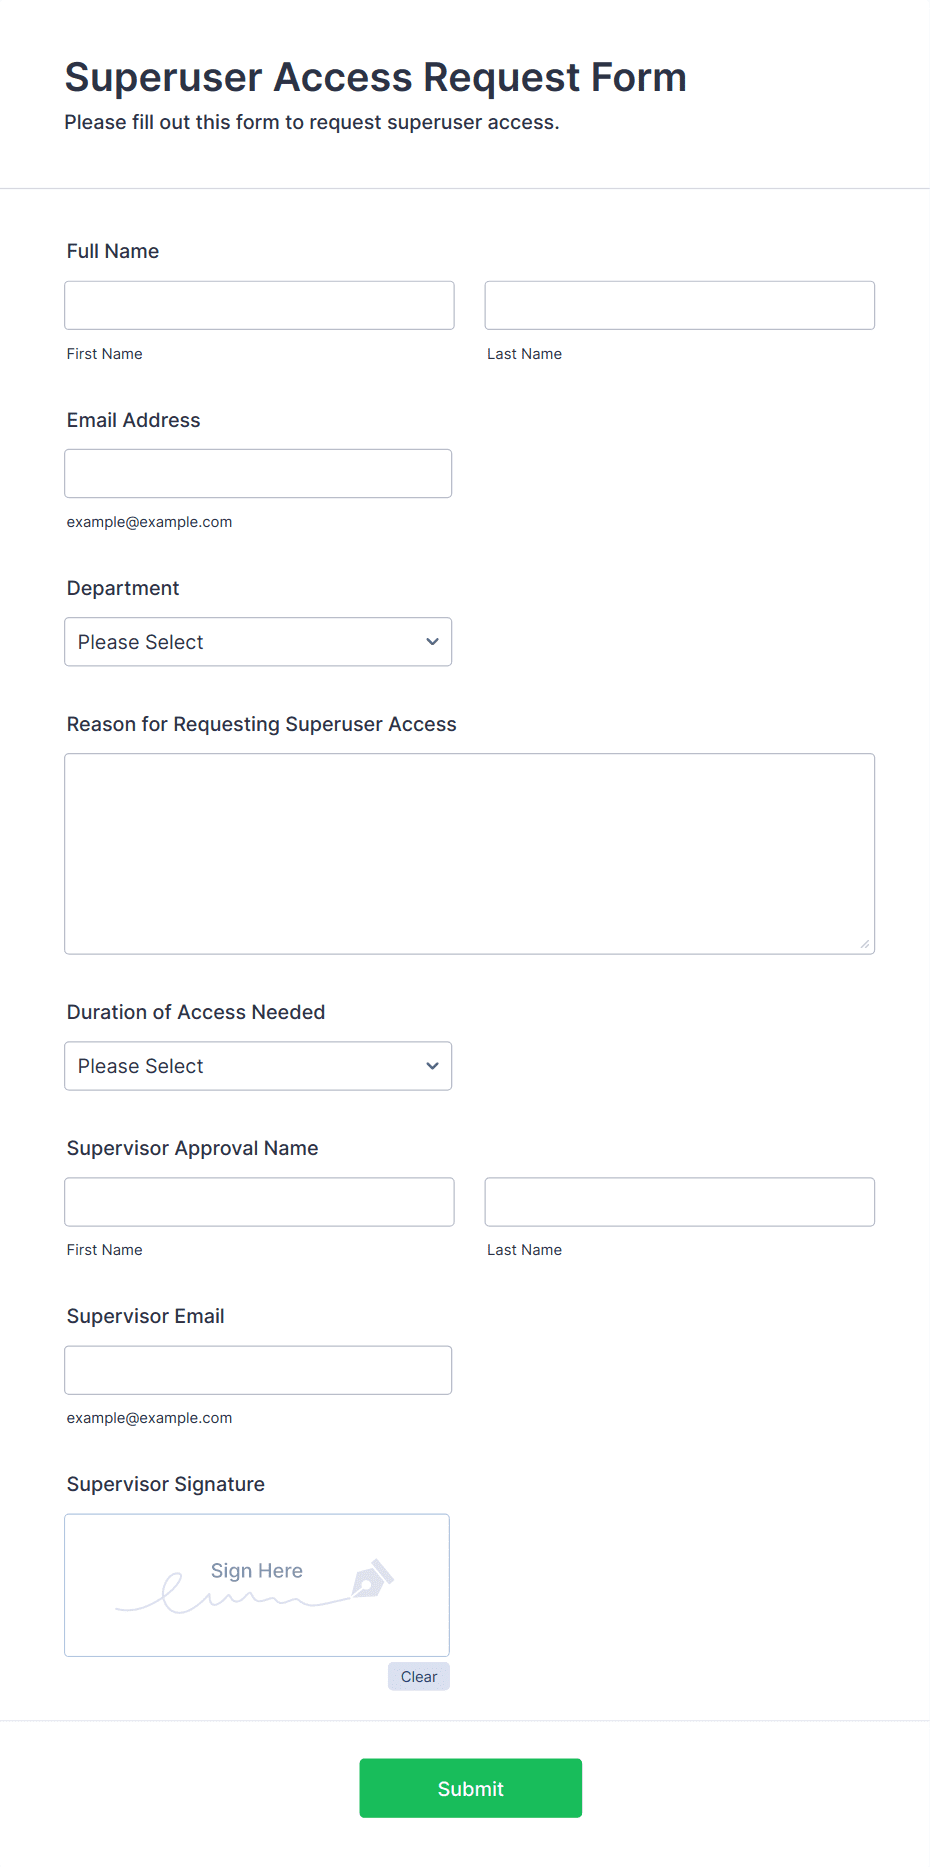The height and width of the screenshot is (1867, 930).
Task: Click the Supervisor Approval last name field
Action: tap(679, 1202)
